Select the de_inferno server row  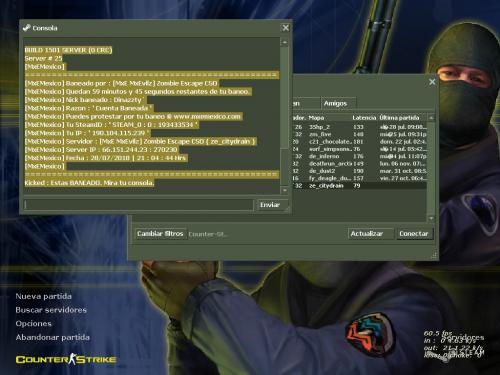coord(360,156)
